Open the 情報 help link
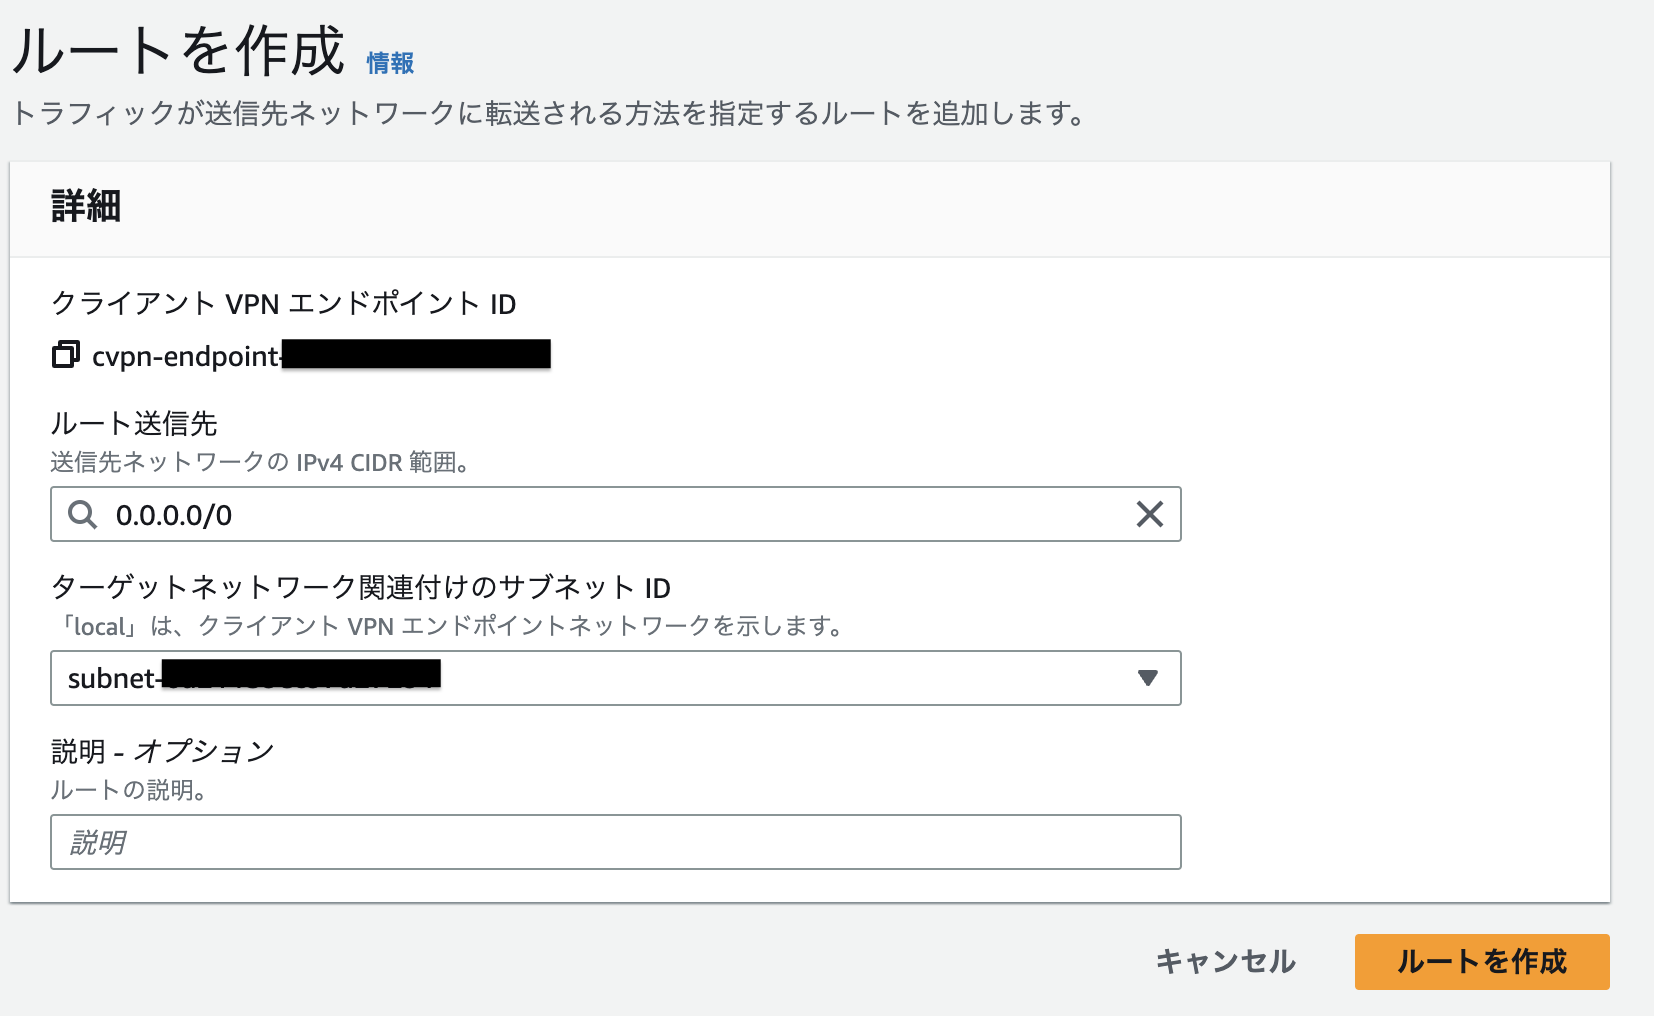Image resolution: width=1654 pixels, height=1016 pixels. tap(391, 62)
